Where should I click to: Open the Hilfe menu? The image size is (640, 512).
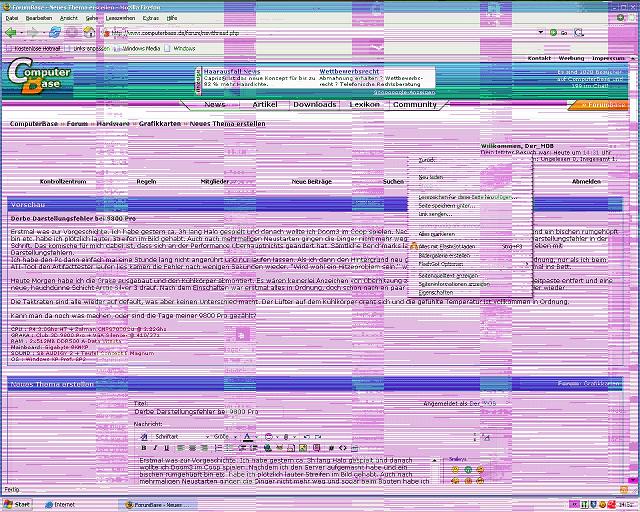[x=172, y=18]
